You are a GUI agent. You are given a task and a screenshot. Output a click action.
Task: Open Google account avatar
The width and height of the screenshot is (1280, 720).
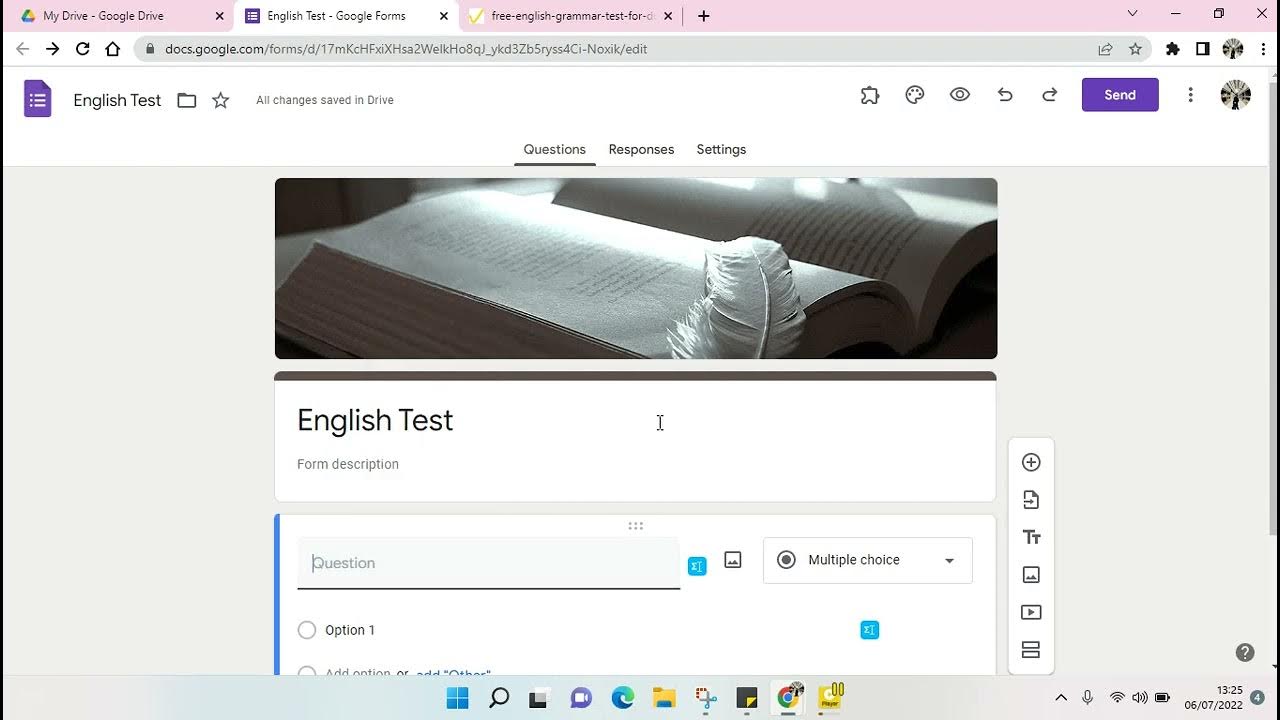(x=1236, y=95)
